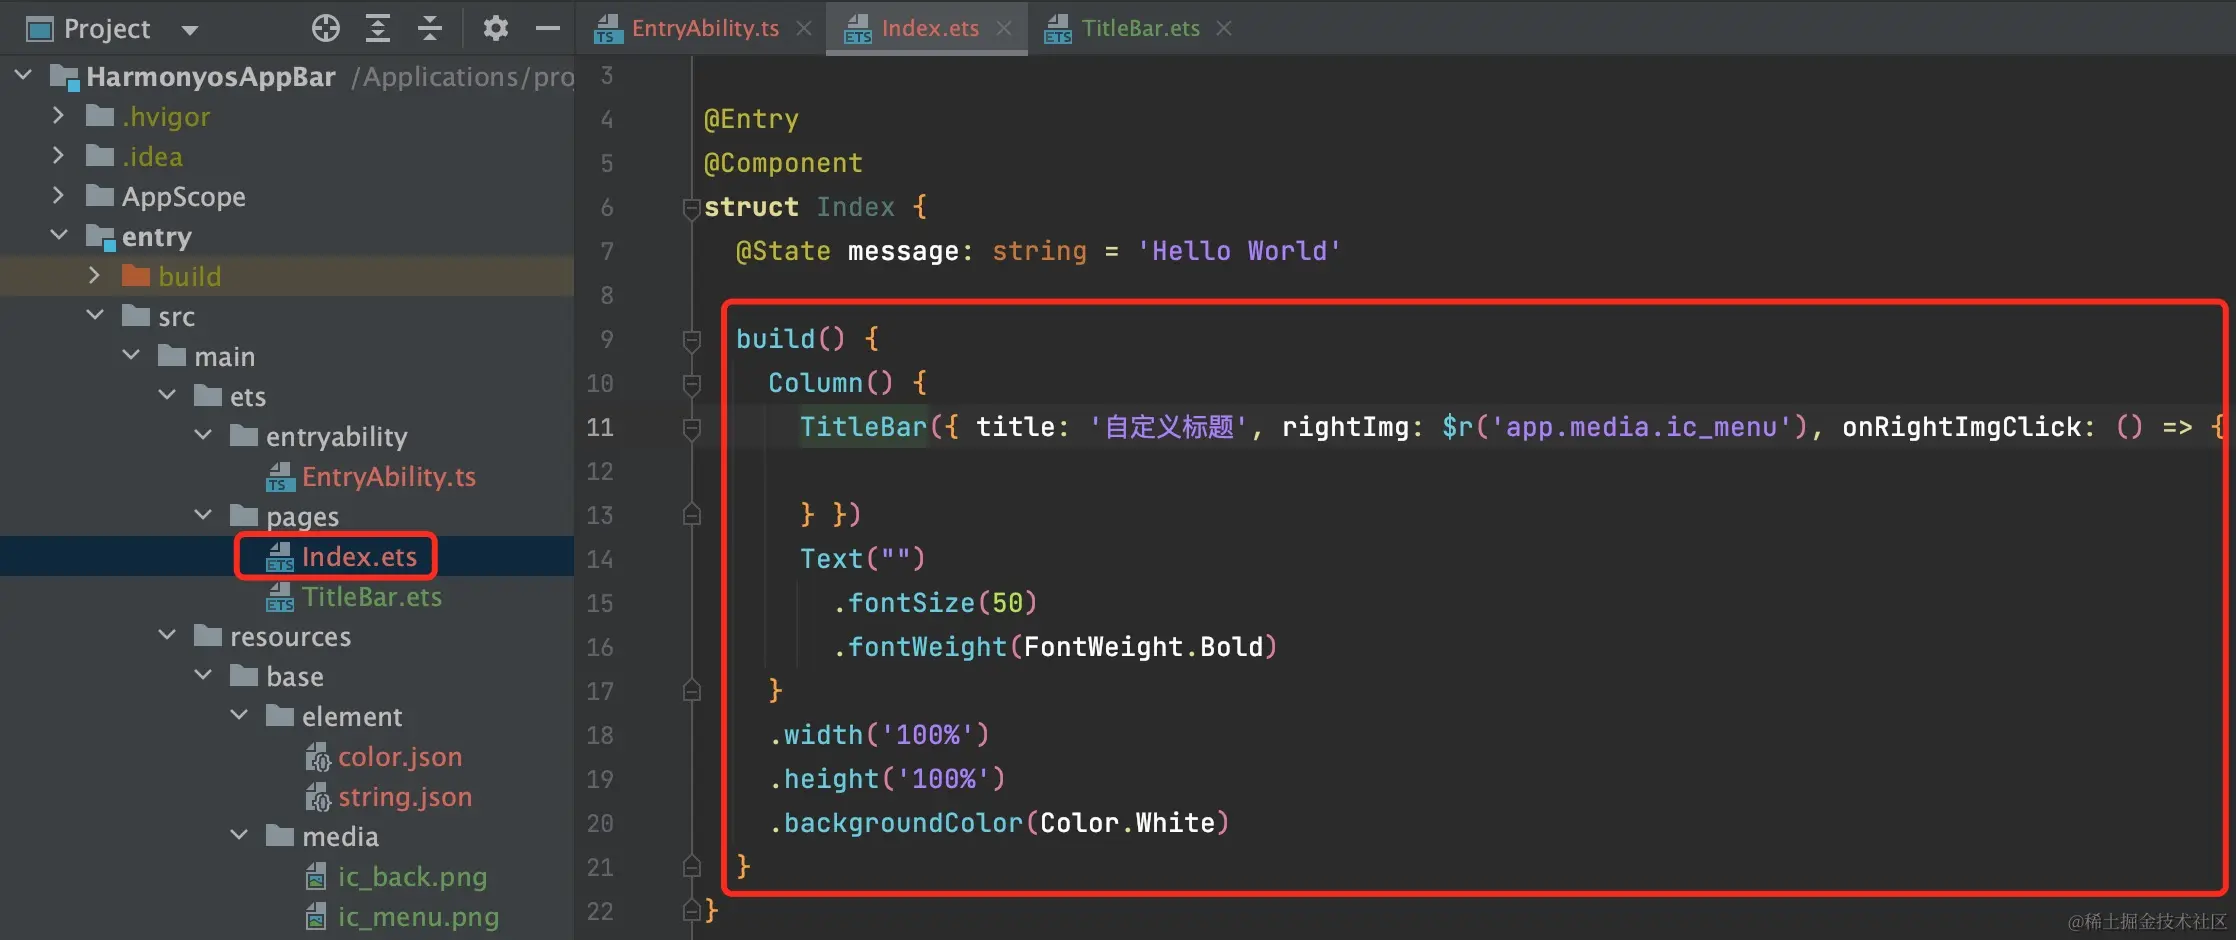Open color.json in the element folder
Image resolution: width=2236 pixels, height=940 pixels.
point(400,757)
